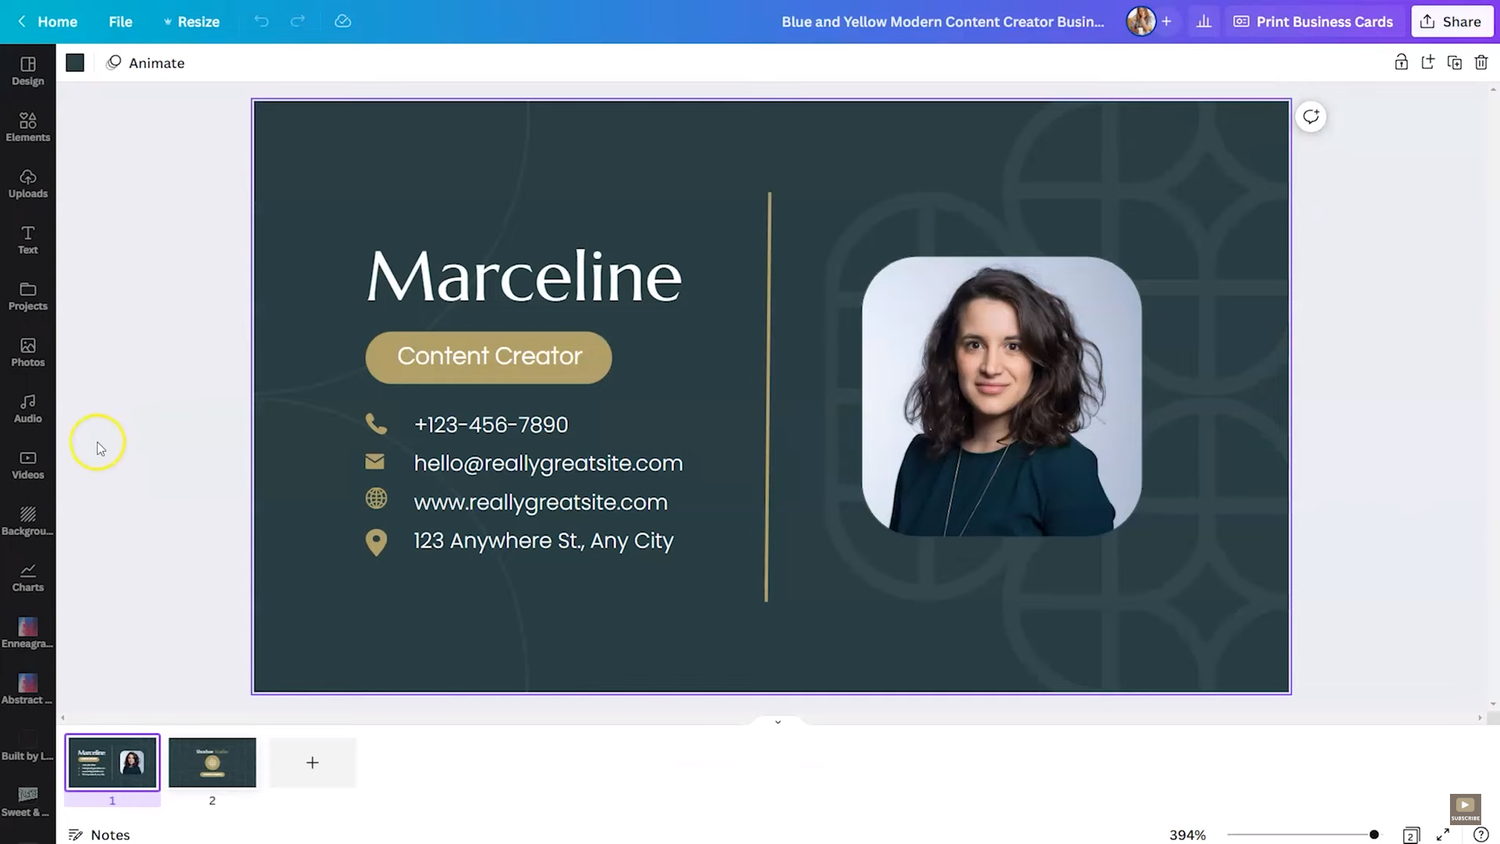Open the Background panel
Image resolution: width=1500 pixels, height=844 pixels.
click(x=27, y=519)
